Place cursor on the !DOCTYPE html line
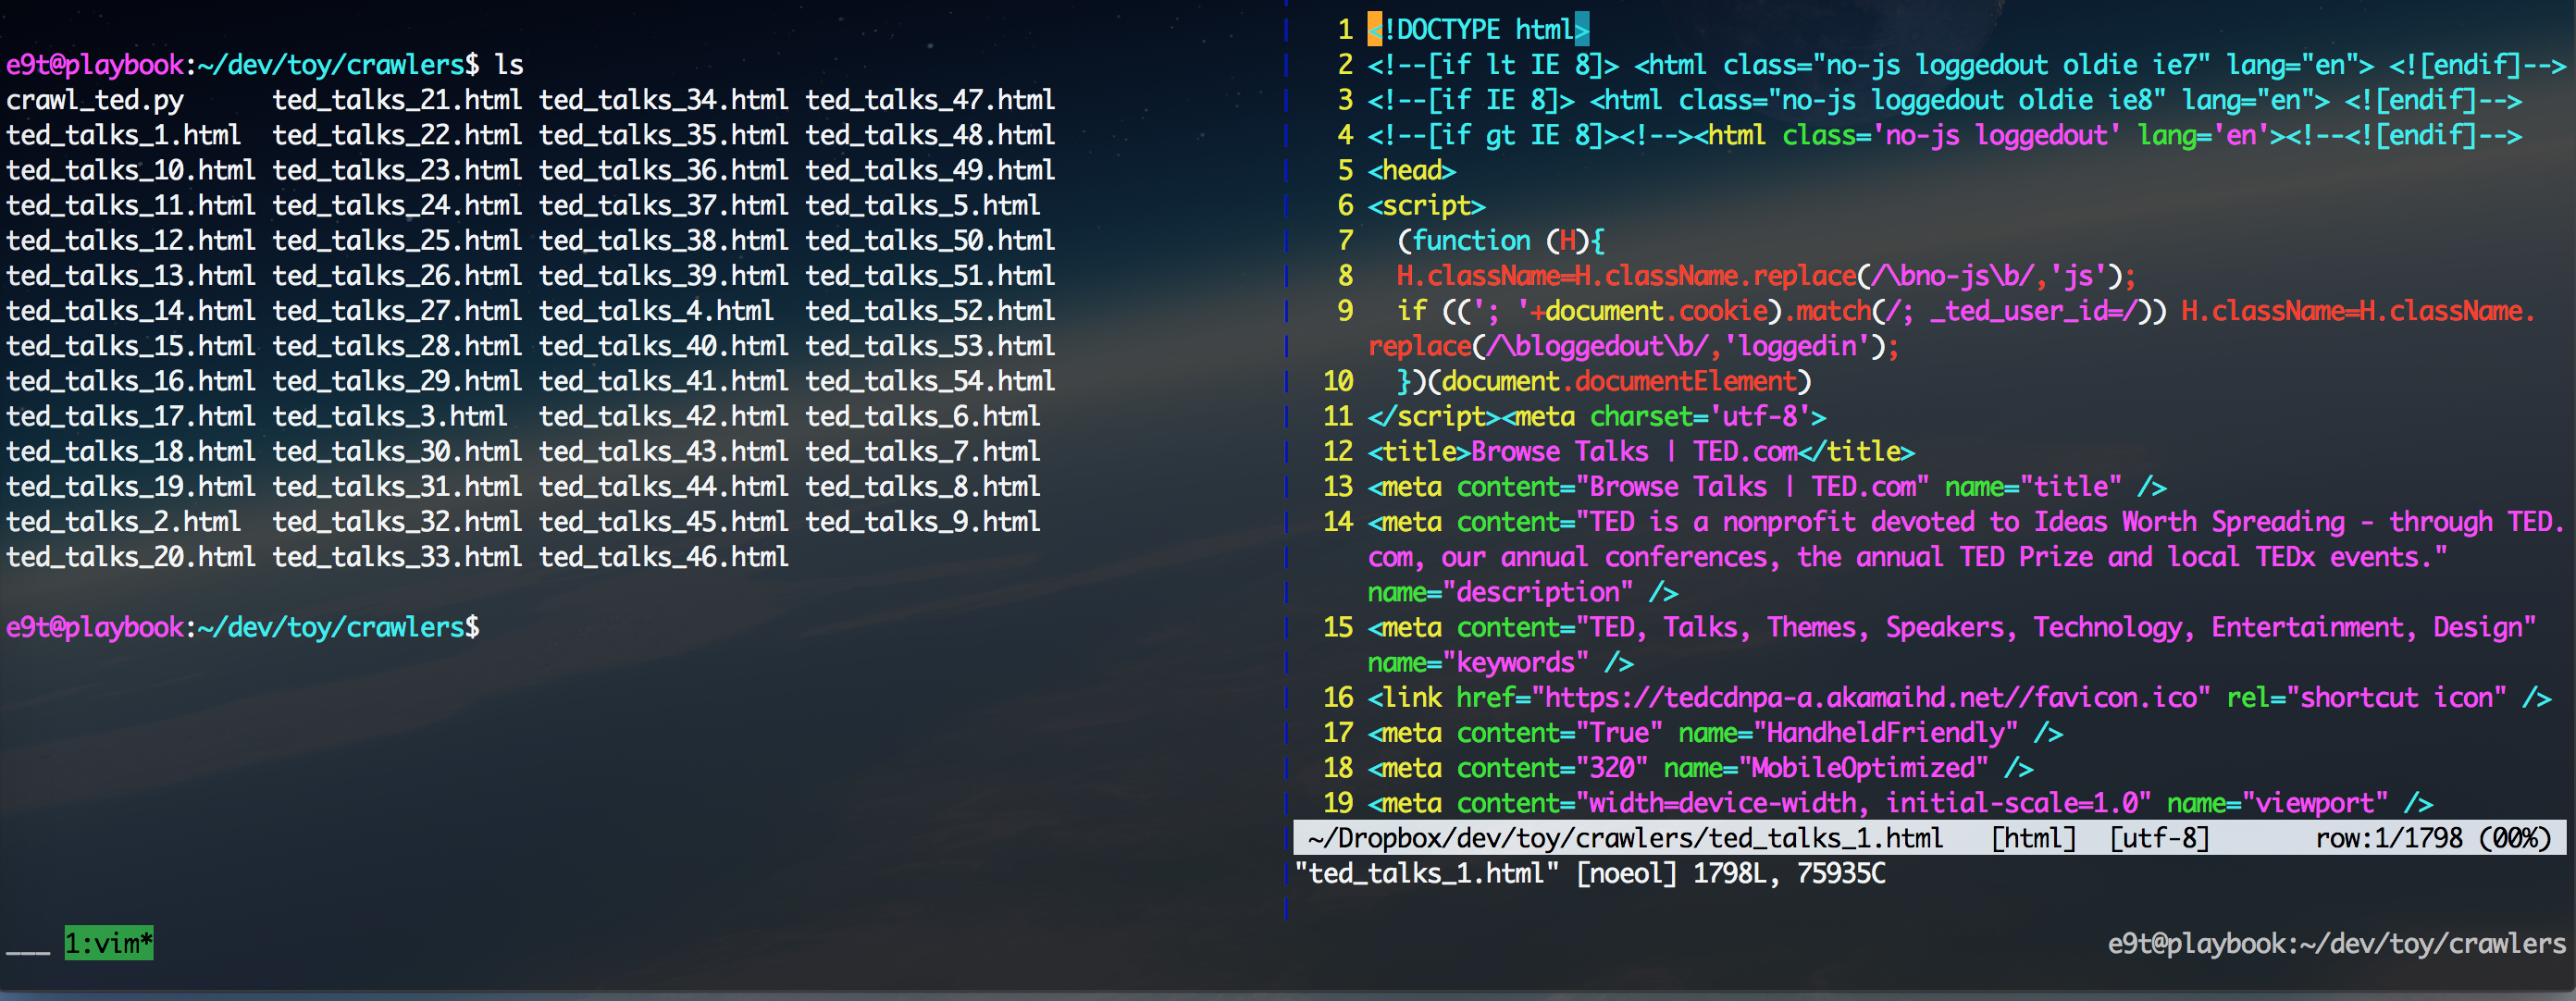 click(x=1478, y=30)
